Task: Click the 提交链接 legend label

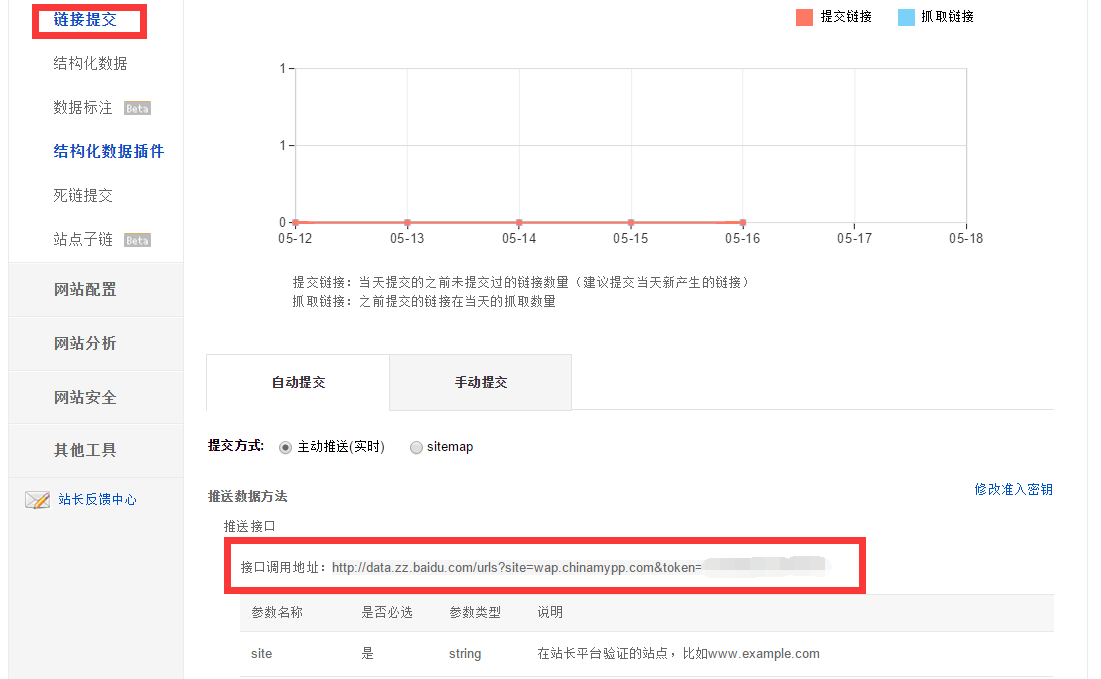Action: [846, 17]
